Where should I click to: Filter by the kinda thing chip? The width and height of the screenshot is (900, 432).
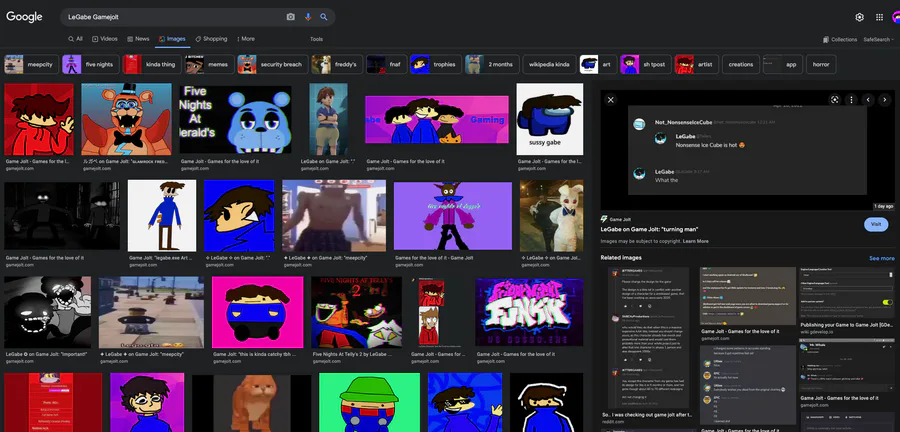[152, 64]
